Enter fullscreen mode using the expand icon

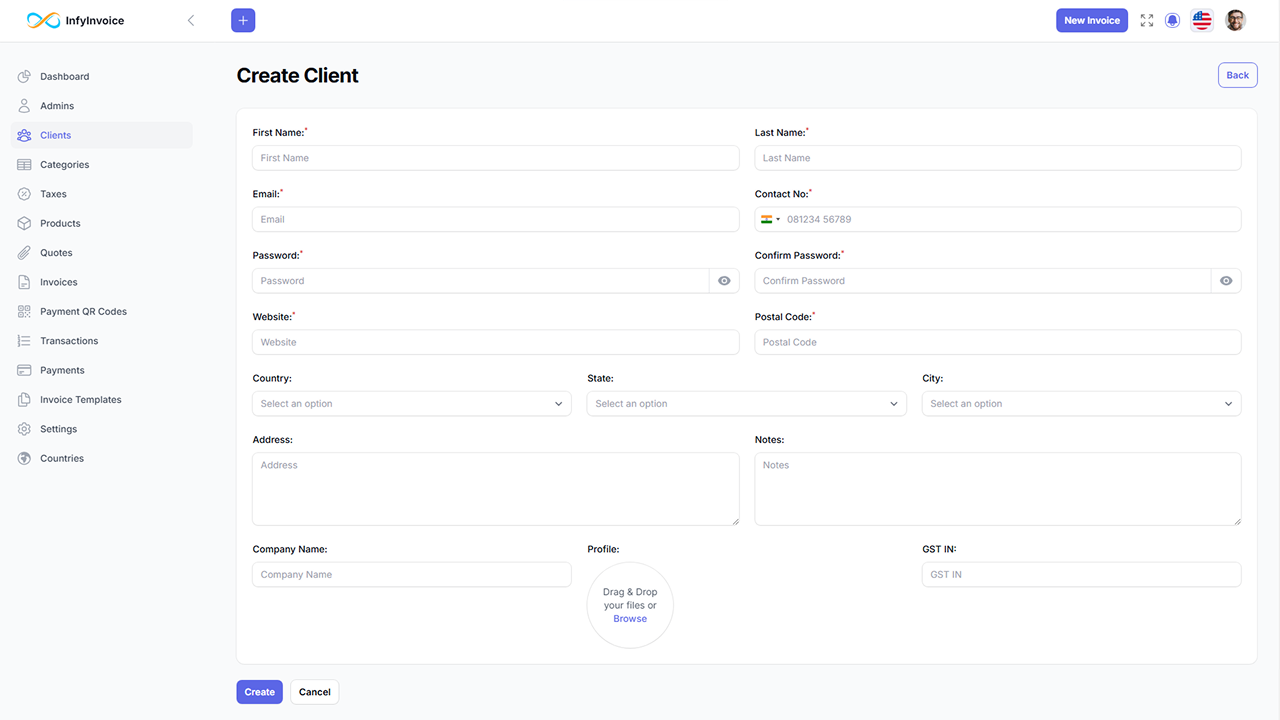click(1146, 20)
